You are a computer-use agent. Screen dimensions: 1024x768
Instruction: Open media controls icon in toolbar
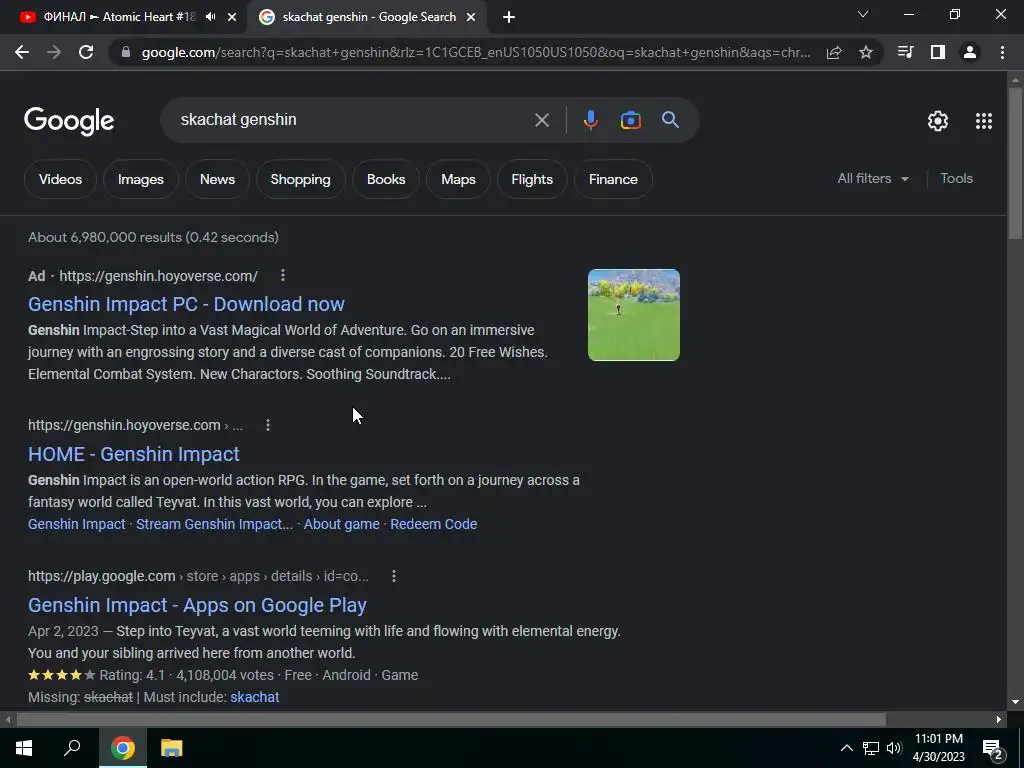click(905, 52)
